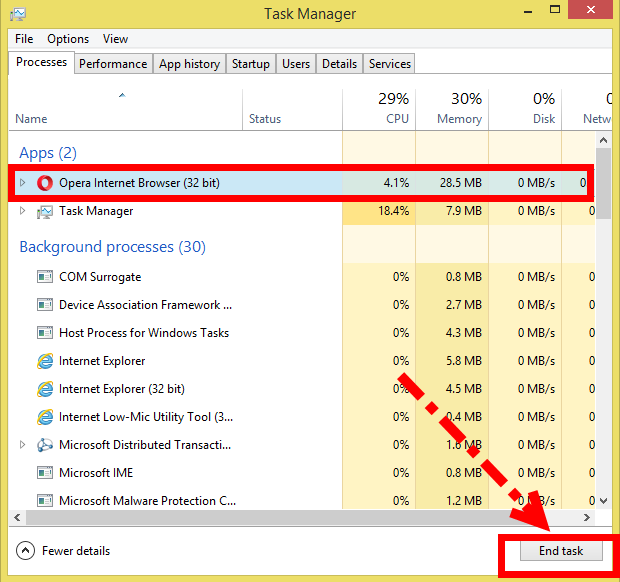Click the Microsoft Malware Protection icon

click(x=45, y=501)
